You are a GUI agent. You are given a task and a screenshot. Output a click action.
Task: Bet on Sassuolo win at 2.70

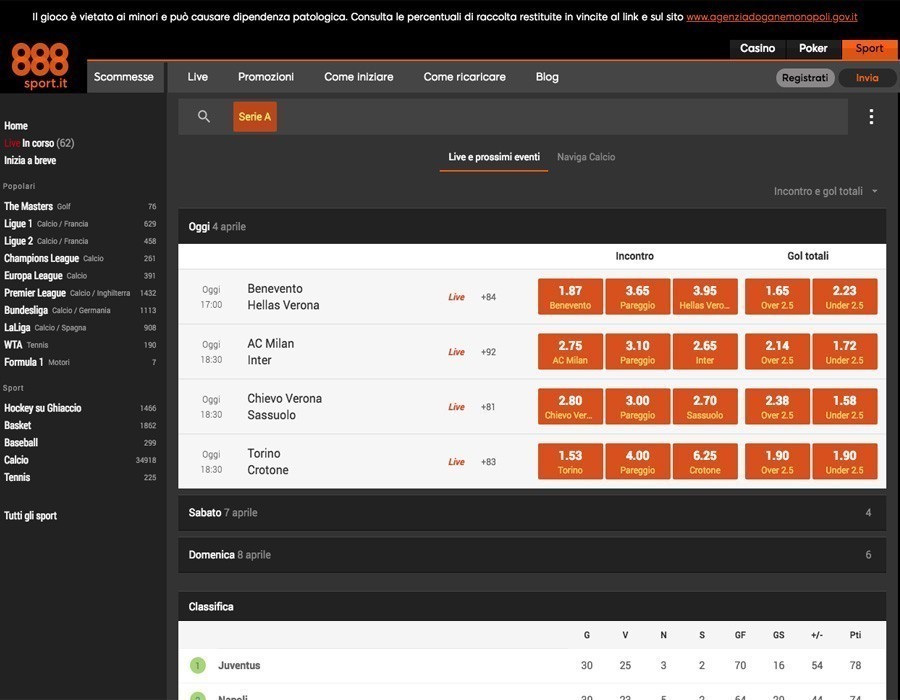point(705,407)
